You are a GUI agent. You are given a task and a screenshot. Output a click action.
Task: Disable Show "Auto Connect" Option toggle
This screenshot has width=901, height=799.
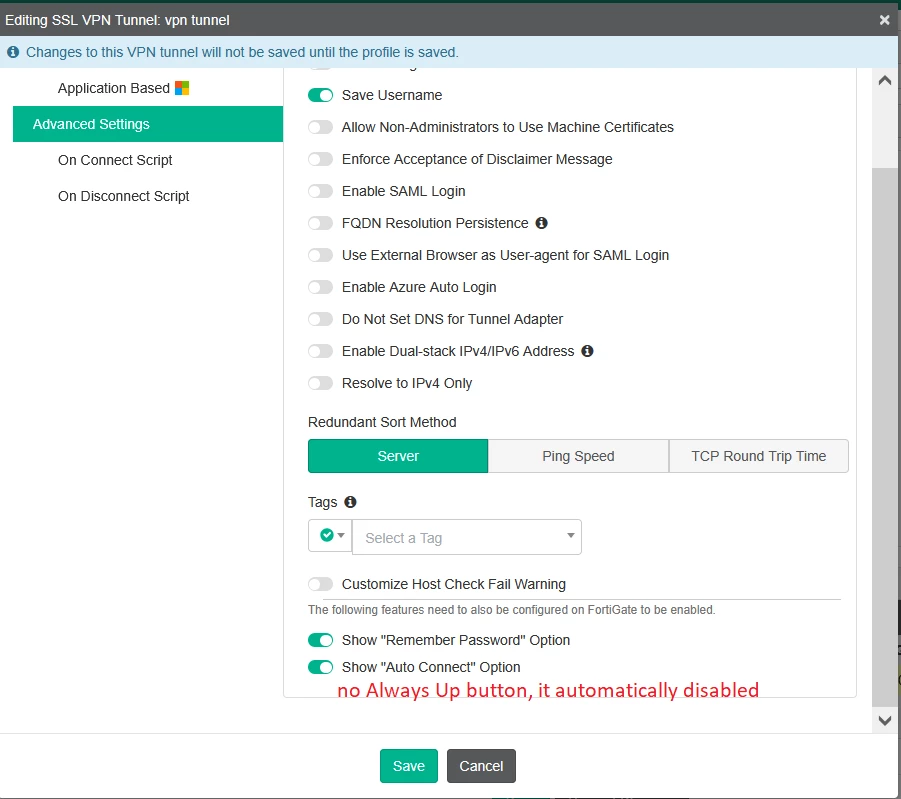click(x=321, y=667)
